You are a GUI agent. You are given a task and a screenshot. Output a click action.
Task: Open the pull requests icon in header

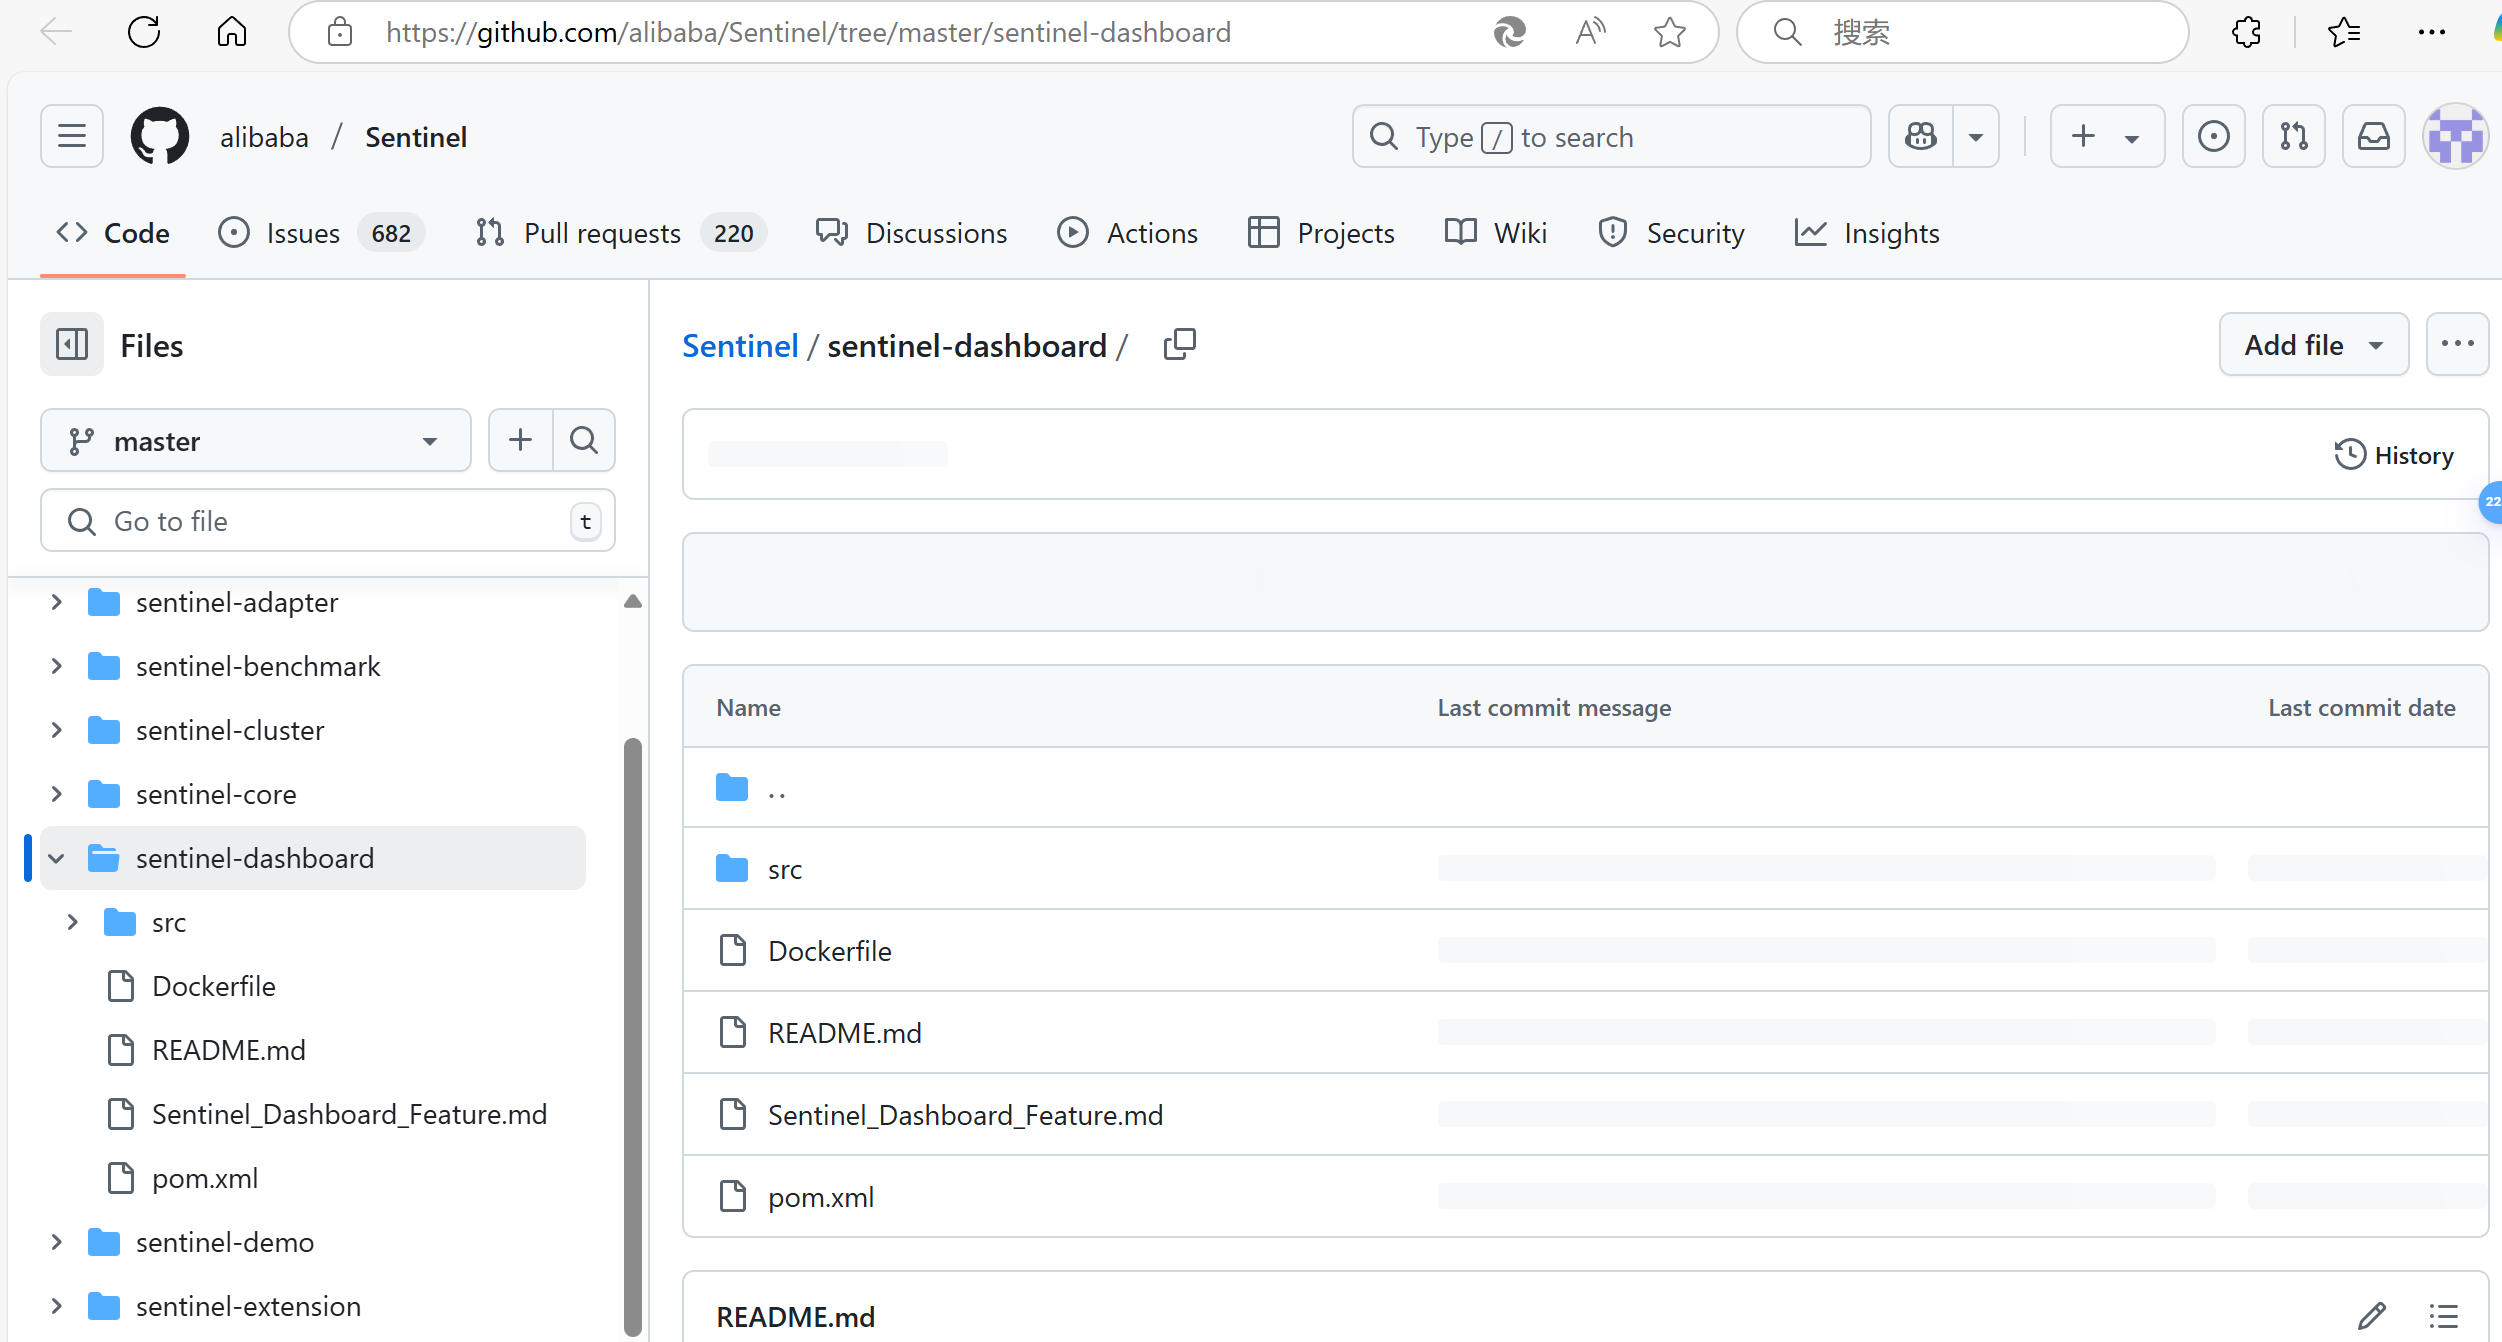point(2293,136)
